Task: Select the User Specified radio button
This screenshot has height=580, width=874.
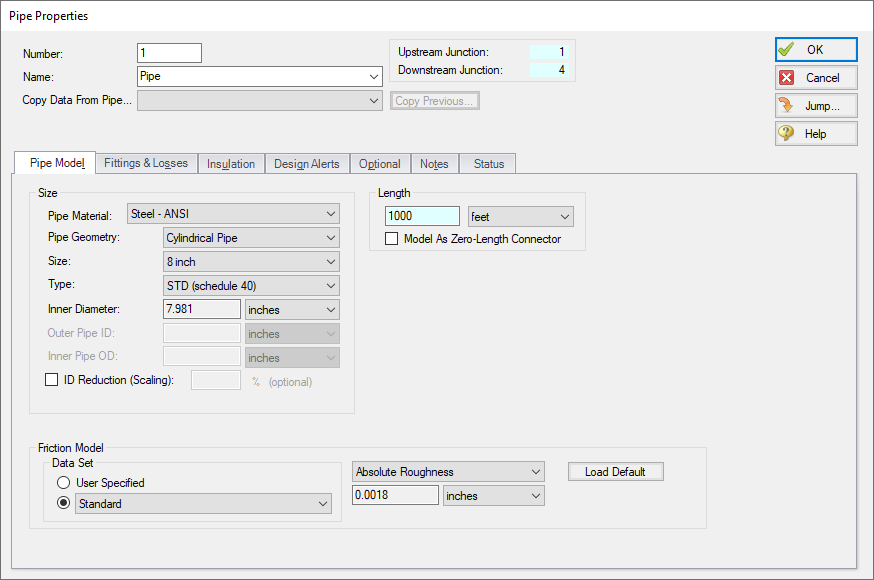Action: click(x=63, y=483)
